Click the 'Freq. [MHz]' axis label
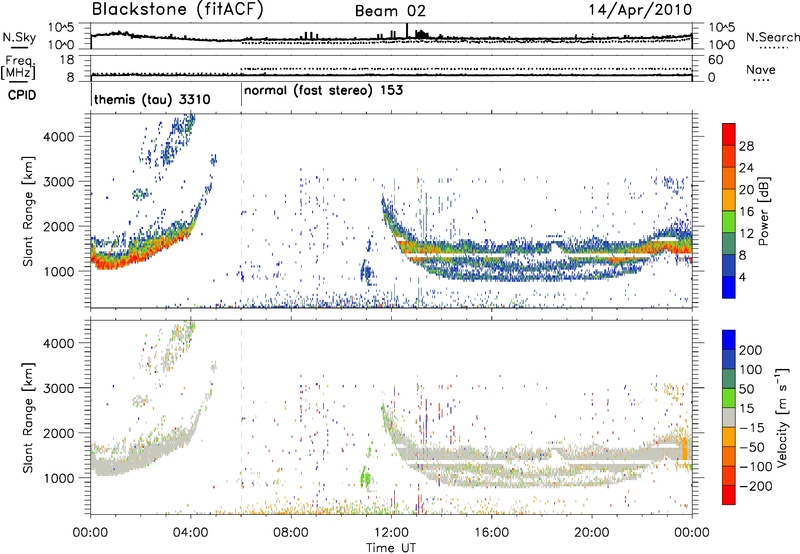Viewport: 800px width, 554px height. [18, 68]
